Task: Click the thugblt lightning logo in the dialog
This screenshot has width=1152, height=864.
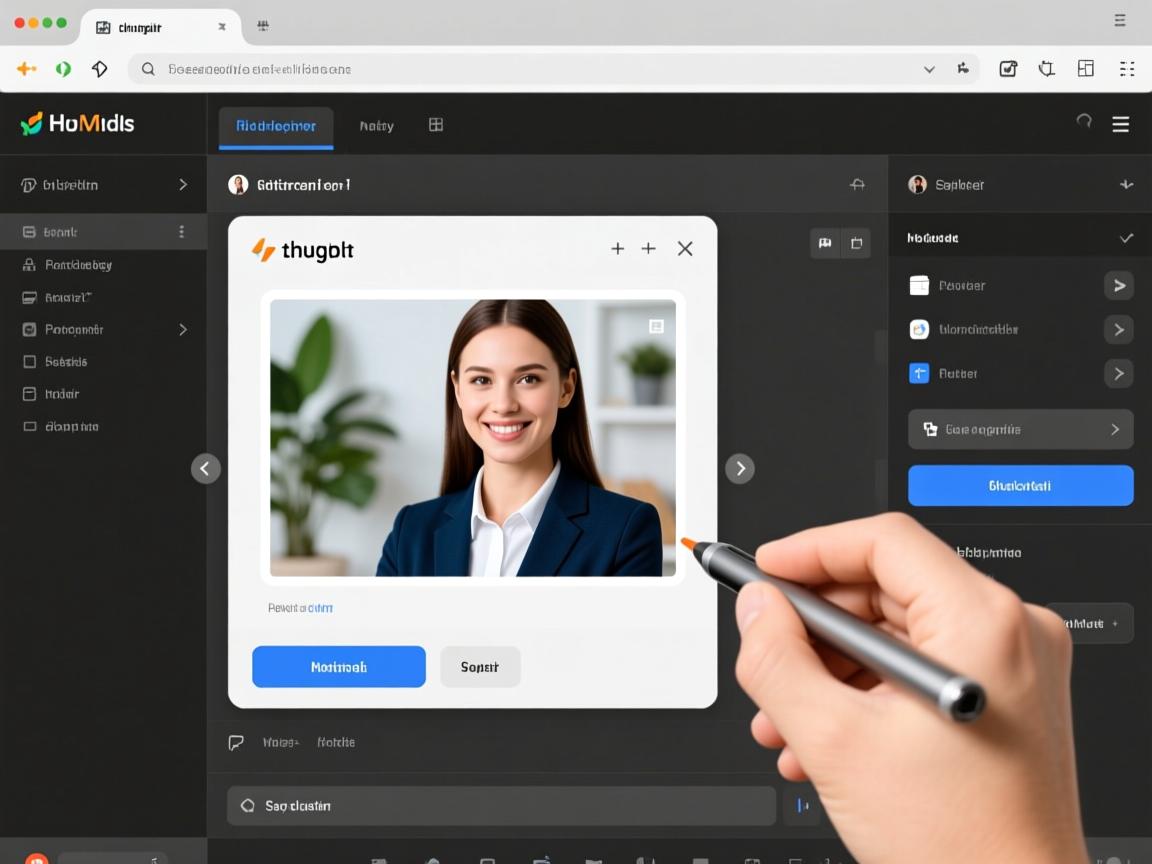Action: click(x=263, y=250)
